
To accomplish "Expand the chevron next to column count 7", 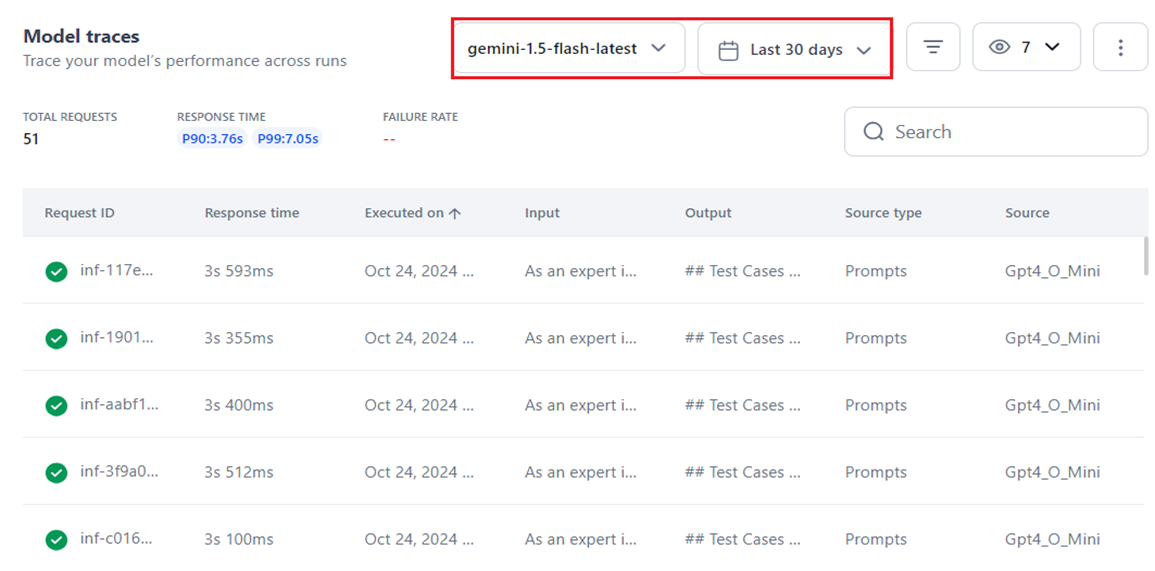I will click(x=1052, y=47).
